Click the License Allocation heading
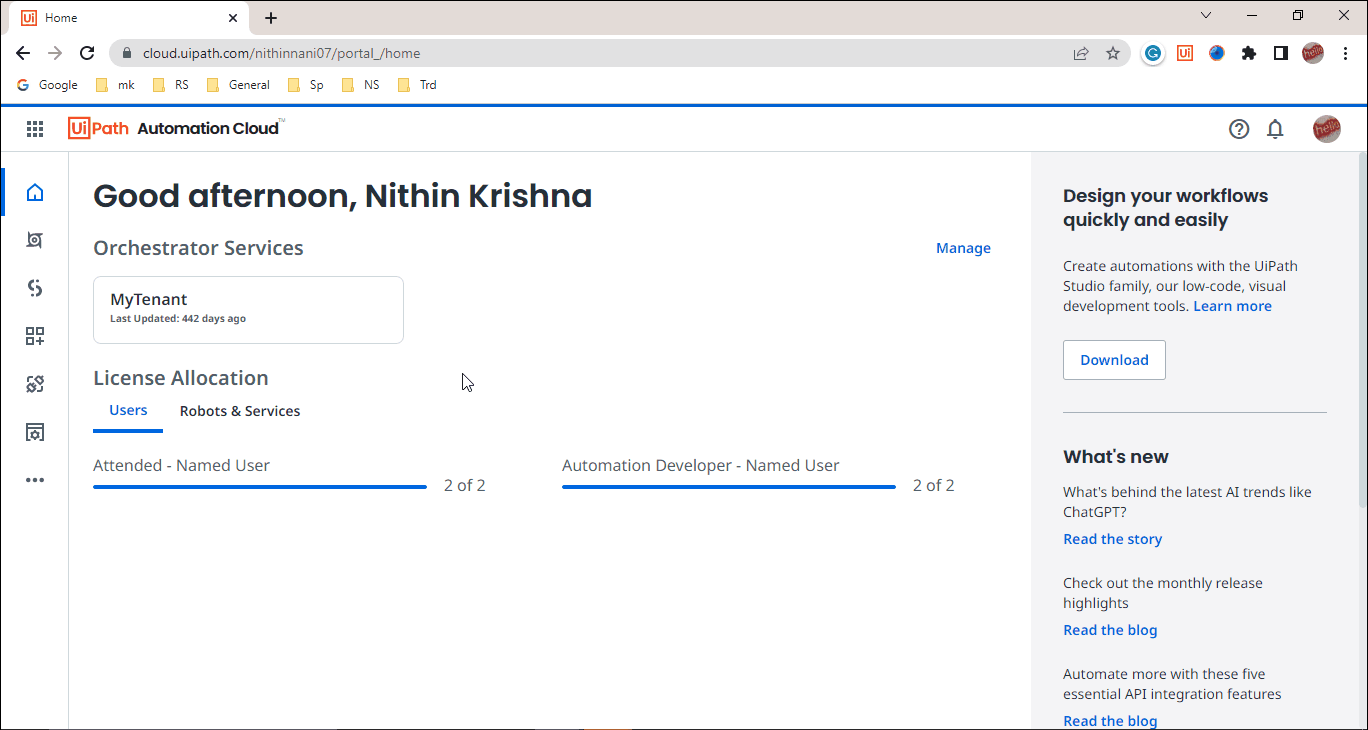Screen dimensions: 1368x730 coord(181,378)
